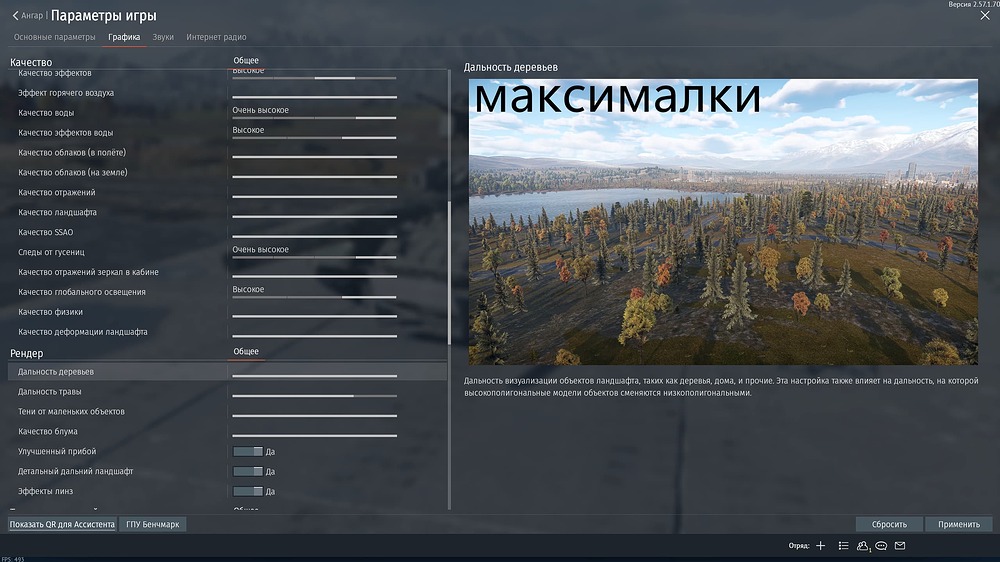Screen dimensions: 1000x562
Task: Click the Общее label in Рендер section
Action: [246, 351]
